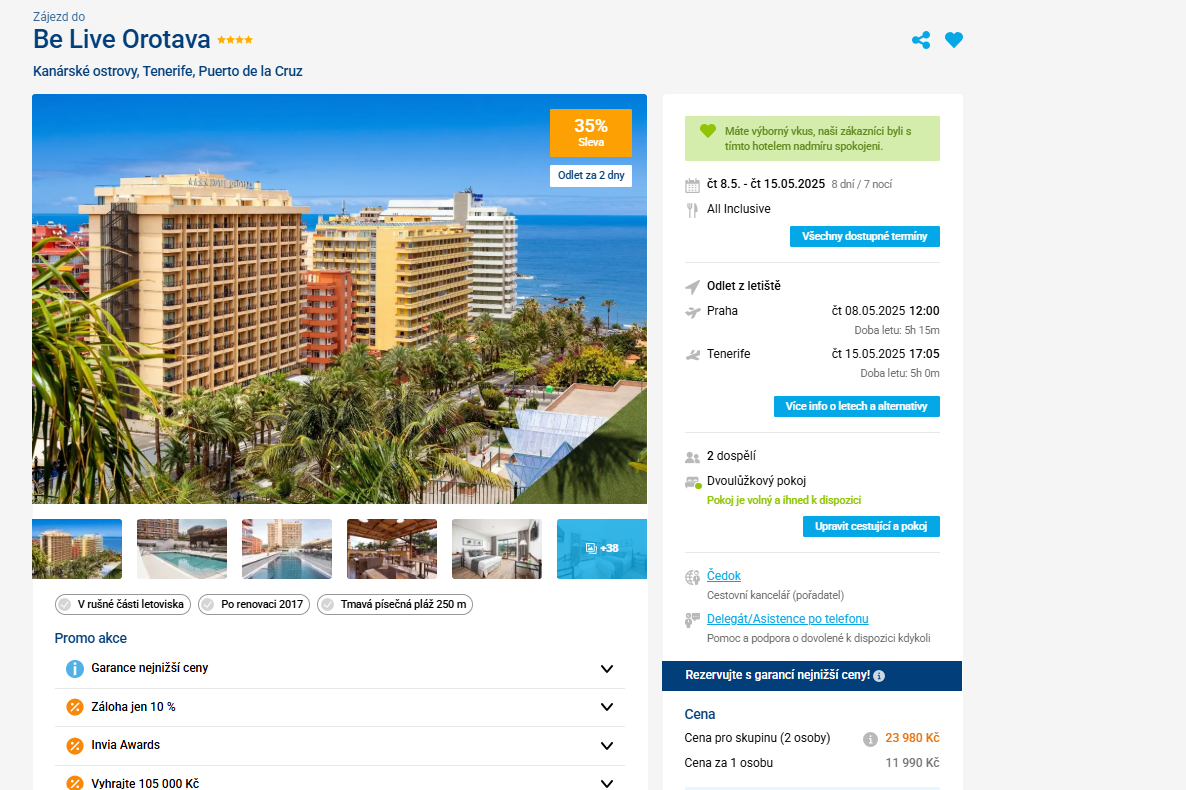Click the calendar icon next to trip dates
The image size is (1186, 790).
point(692,185)
